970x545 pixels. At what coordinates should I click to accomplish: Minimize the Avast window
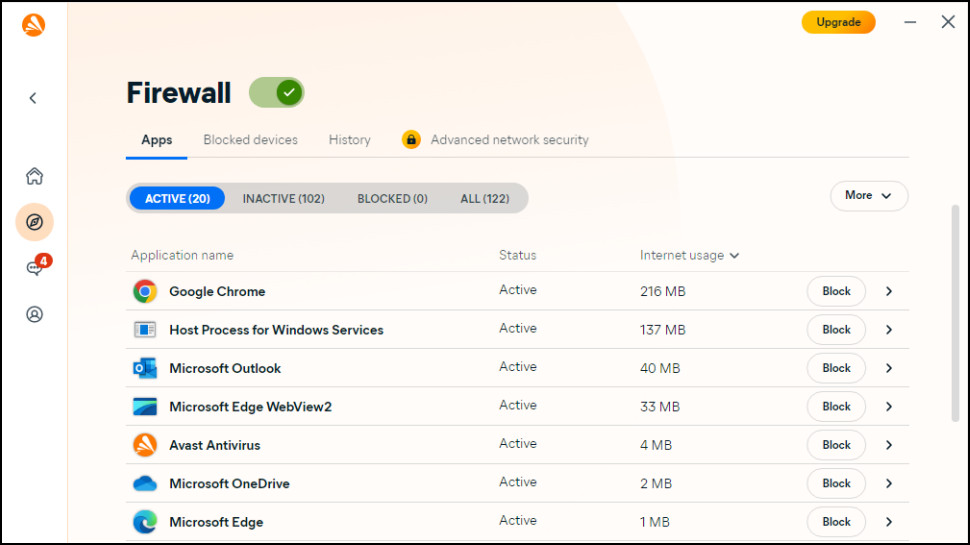pyautogui.click(x=910, y=22)
